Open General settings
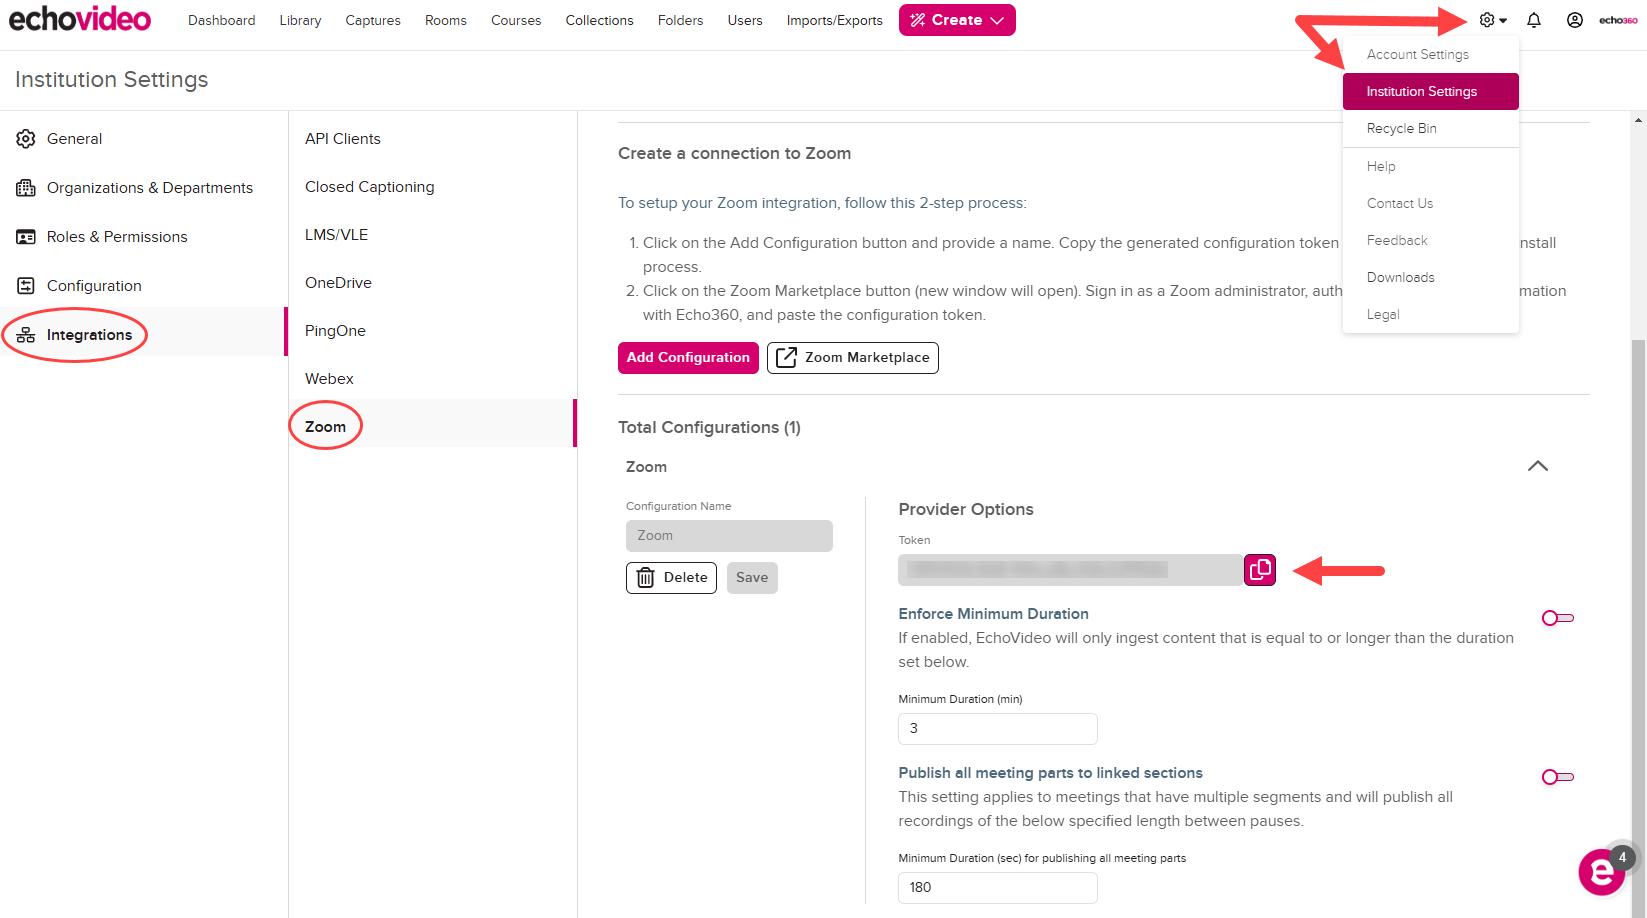 point(144,139)
